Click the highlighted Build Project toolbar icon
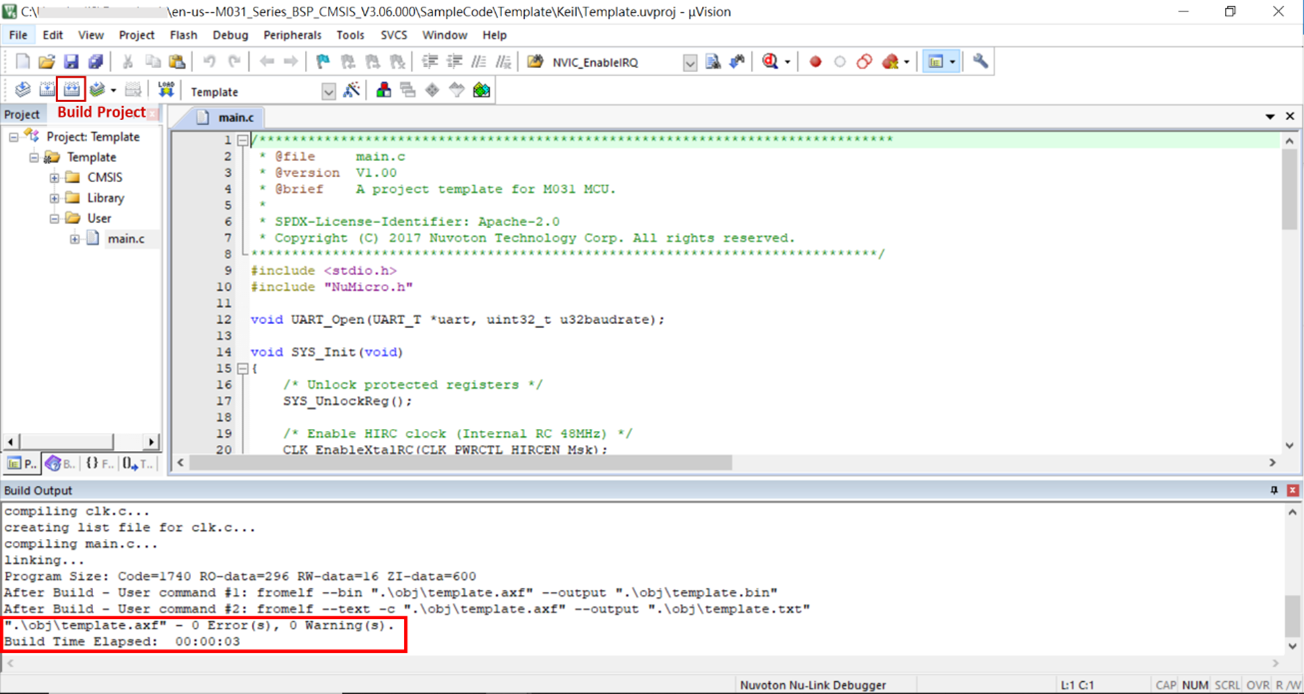Image resolution: width=1304 pixels, height=694 pixels. coord(71,90)
